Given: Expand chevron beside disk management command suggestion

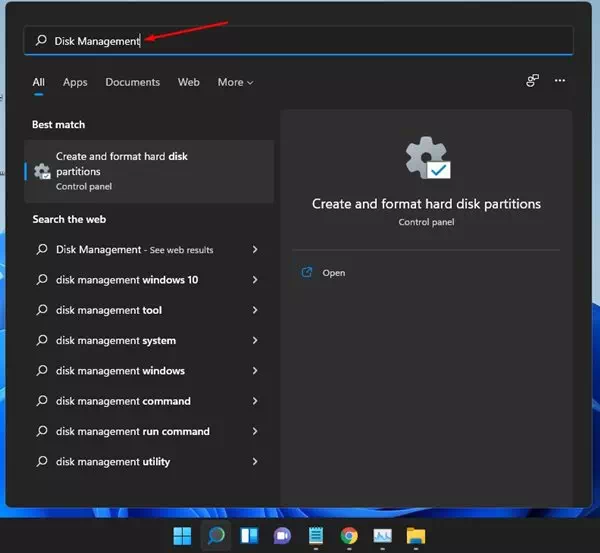Looking at the screenshot, I should (x=255, y=401).
